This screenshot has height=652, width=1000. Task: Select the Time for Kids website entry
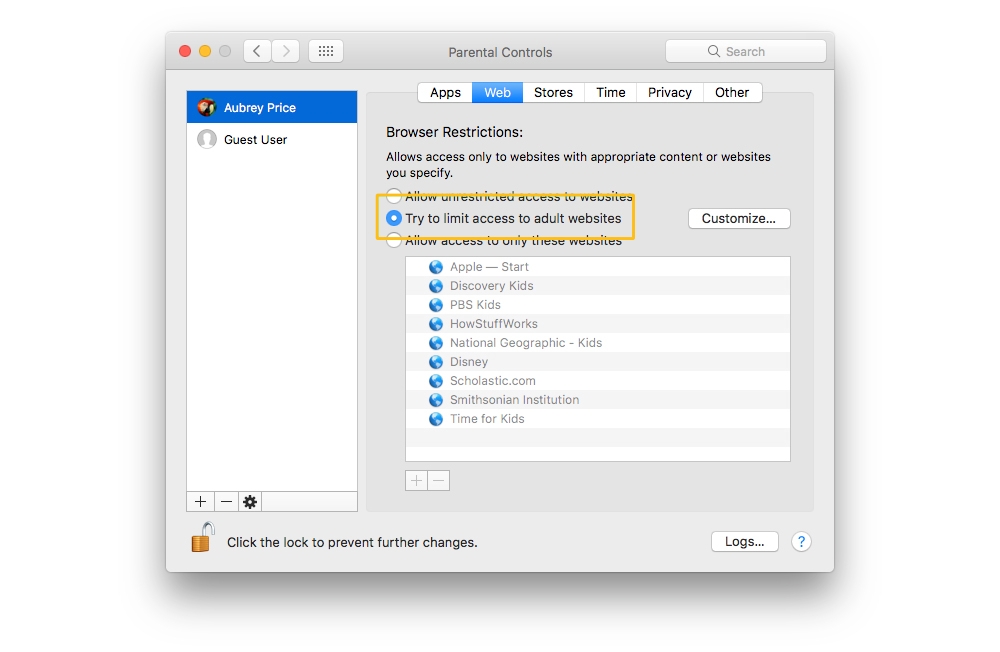coord(598,419)
